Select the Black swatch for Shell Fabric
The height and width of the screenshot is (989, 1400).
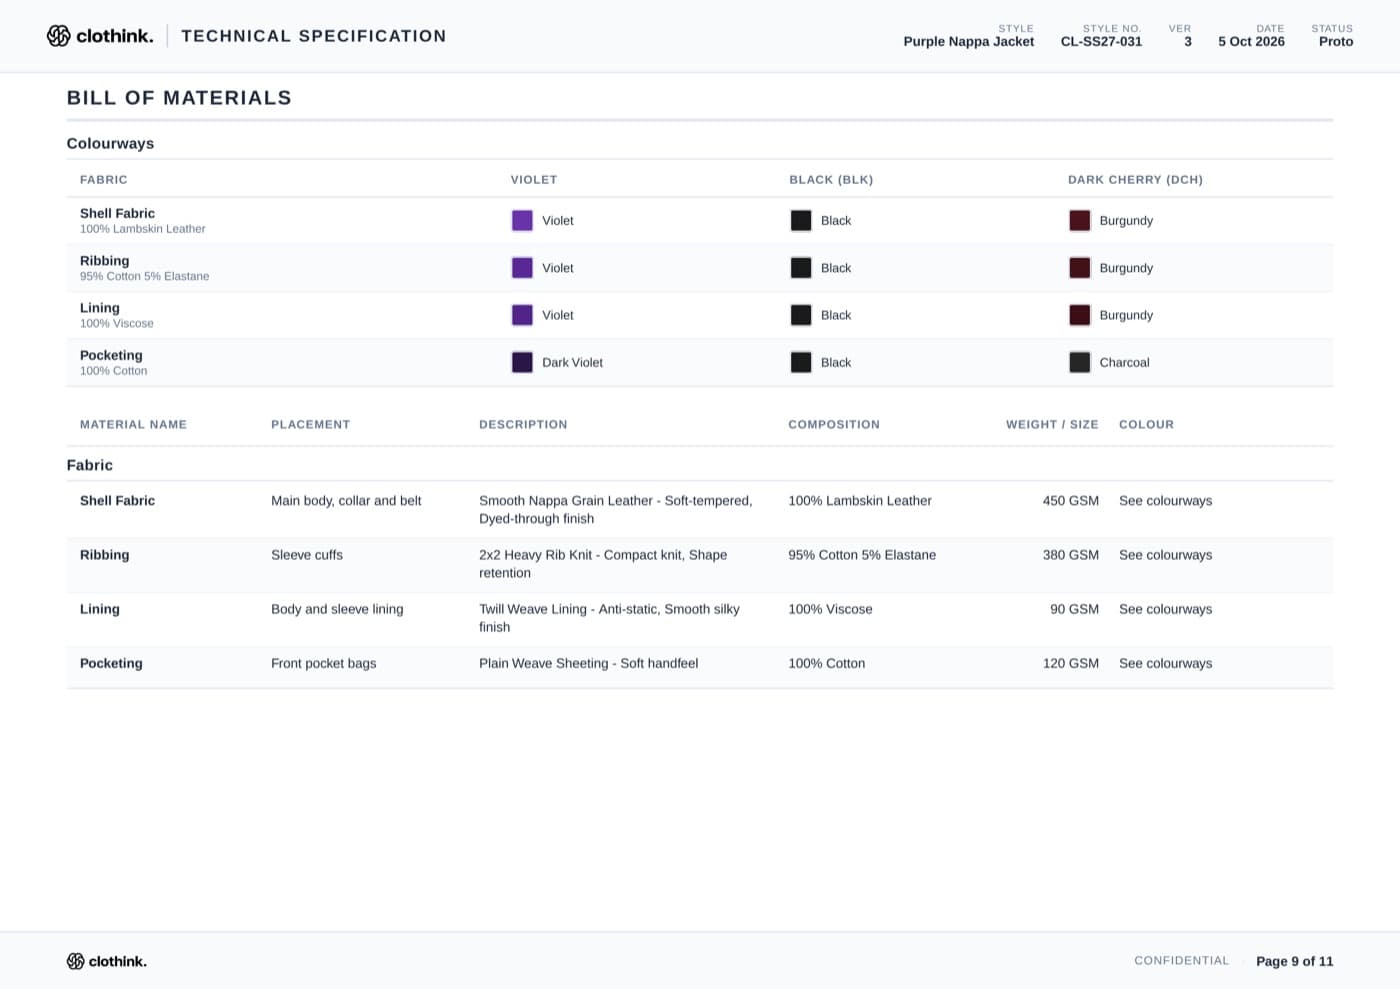[x=801, y=221]
